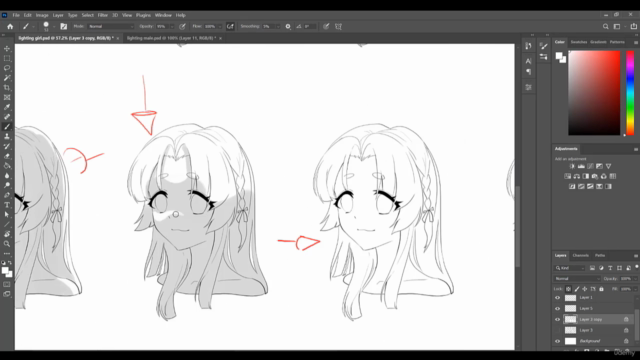Select the Eyedropper tool
The width and height of the screenshot is (640, 360).
click(x=7, y=107)
